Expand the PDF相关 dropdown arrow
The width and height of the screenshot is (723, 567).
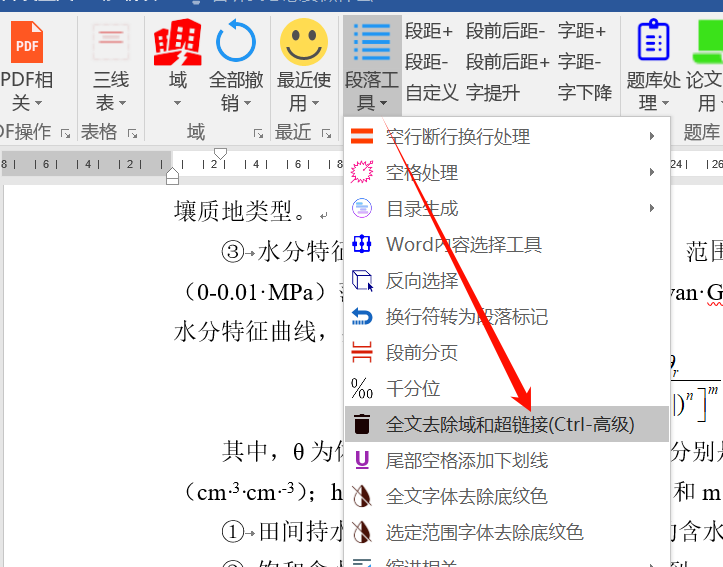38,103
